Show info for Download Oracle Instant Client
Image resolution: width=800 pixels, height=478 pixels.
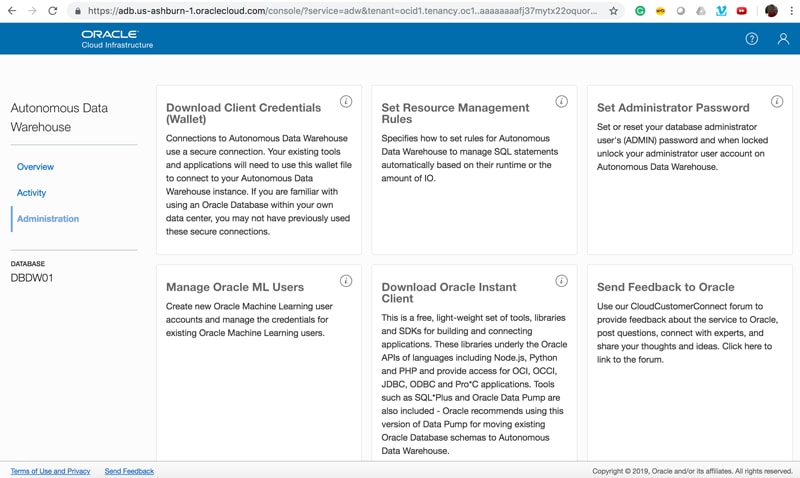pos(561,281)
